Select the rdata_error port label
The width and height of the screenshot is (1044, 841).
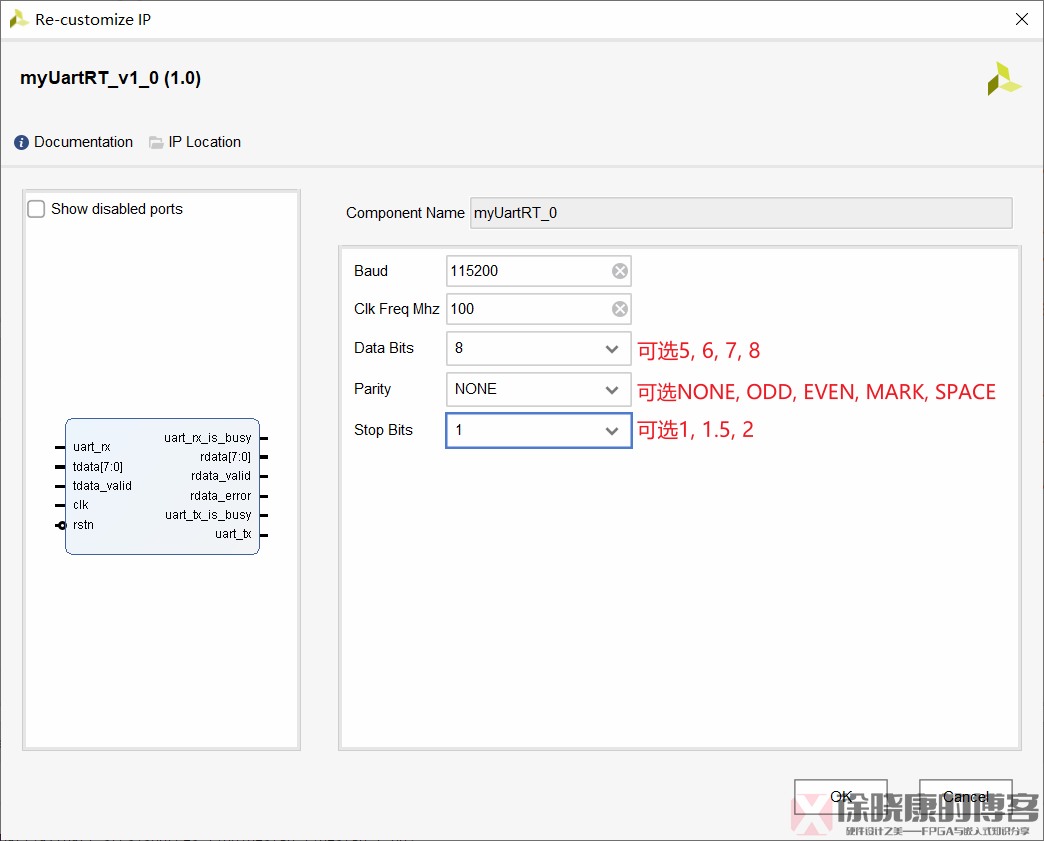click(x=220, y=495)
